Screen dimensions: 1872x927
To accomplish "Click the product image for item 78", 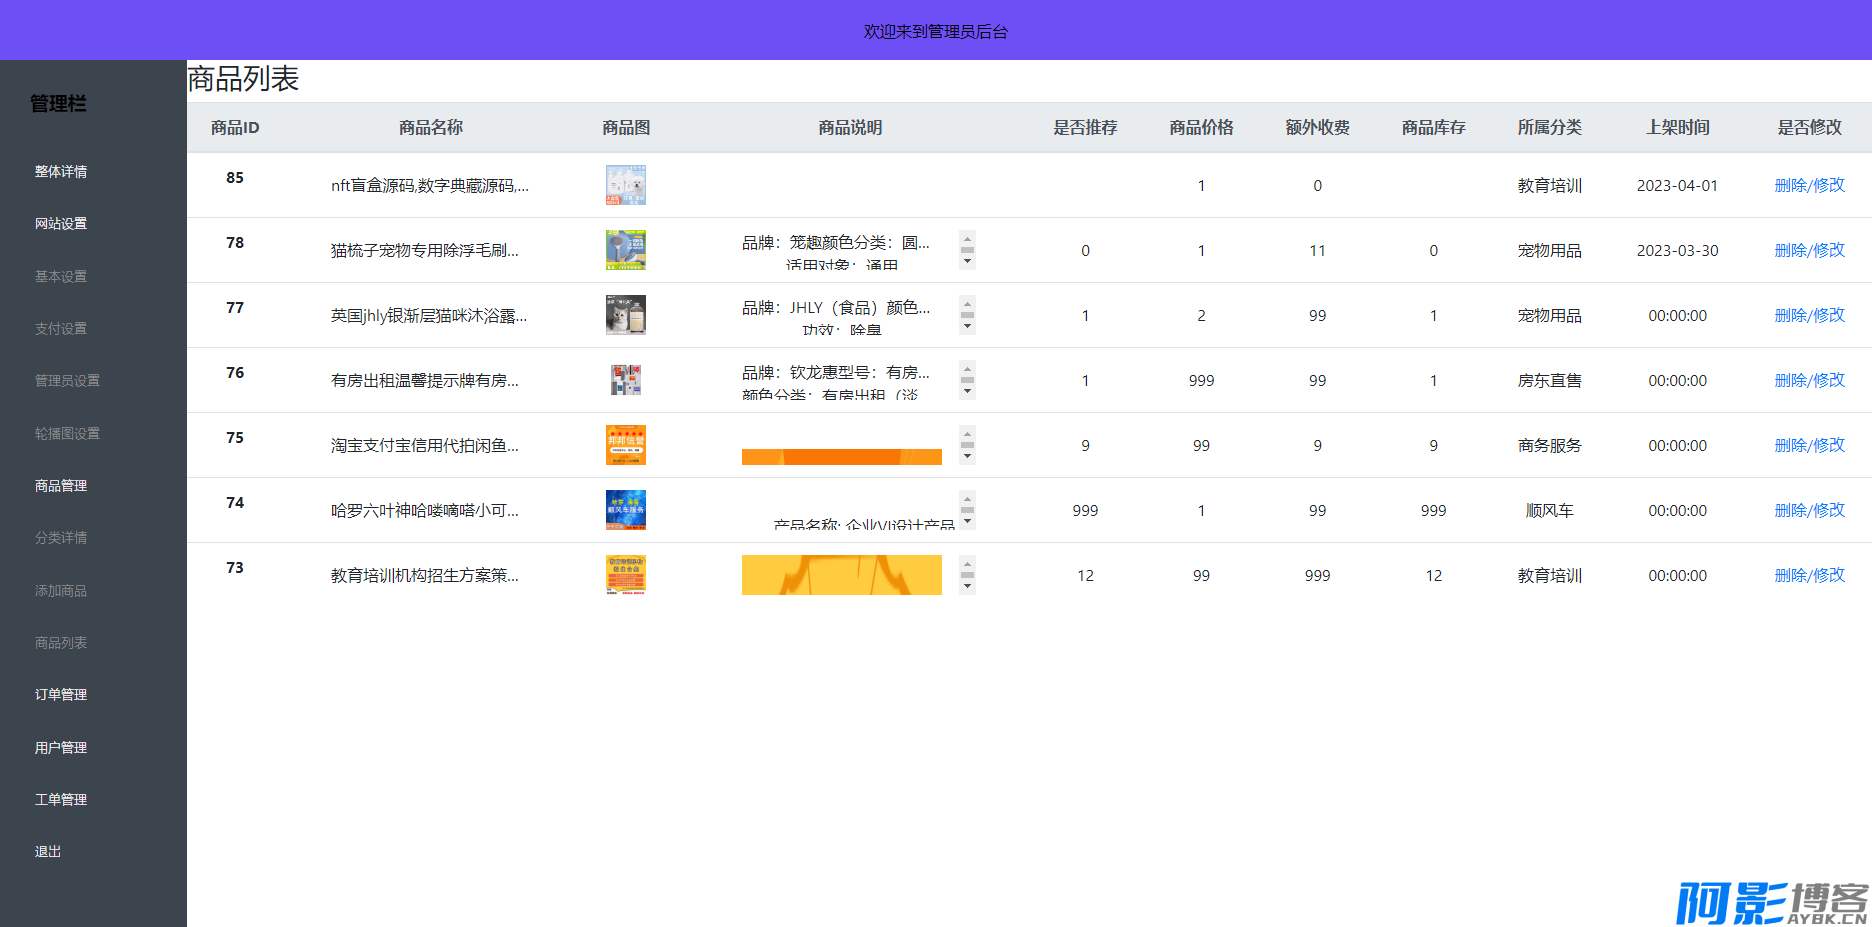I will (625, 250).
